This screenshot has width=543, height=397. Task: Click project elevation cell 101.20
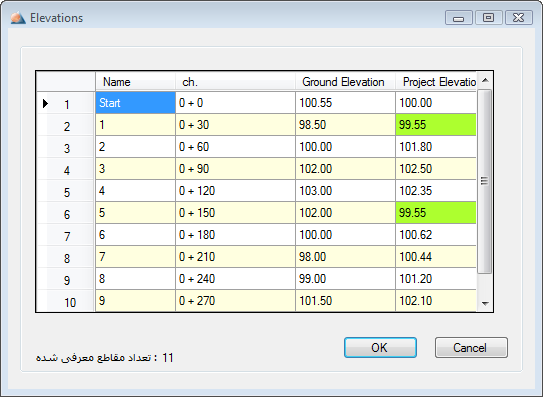coord(436,279)
